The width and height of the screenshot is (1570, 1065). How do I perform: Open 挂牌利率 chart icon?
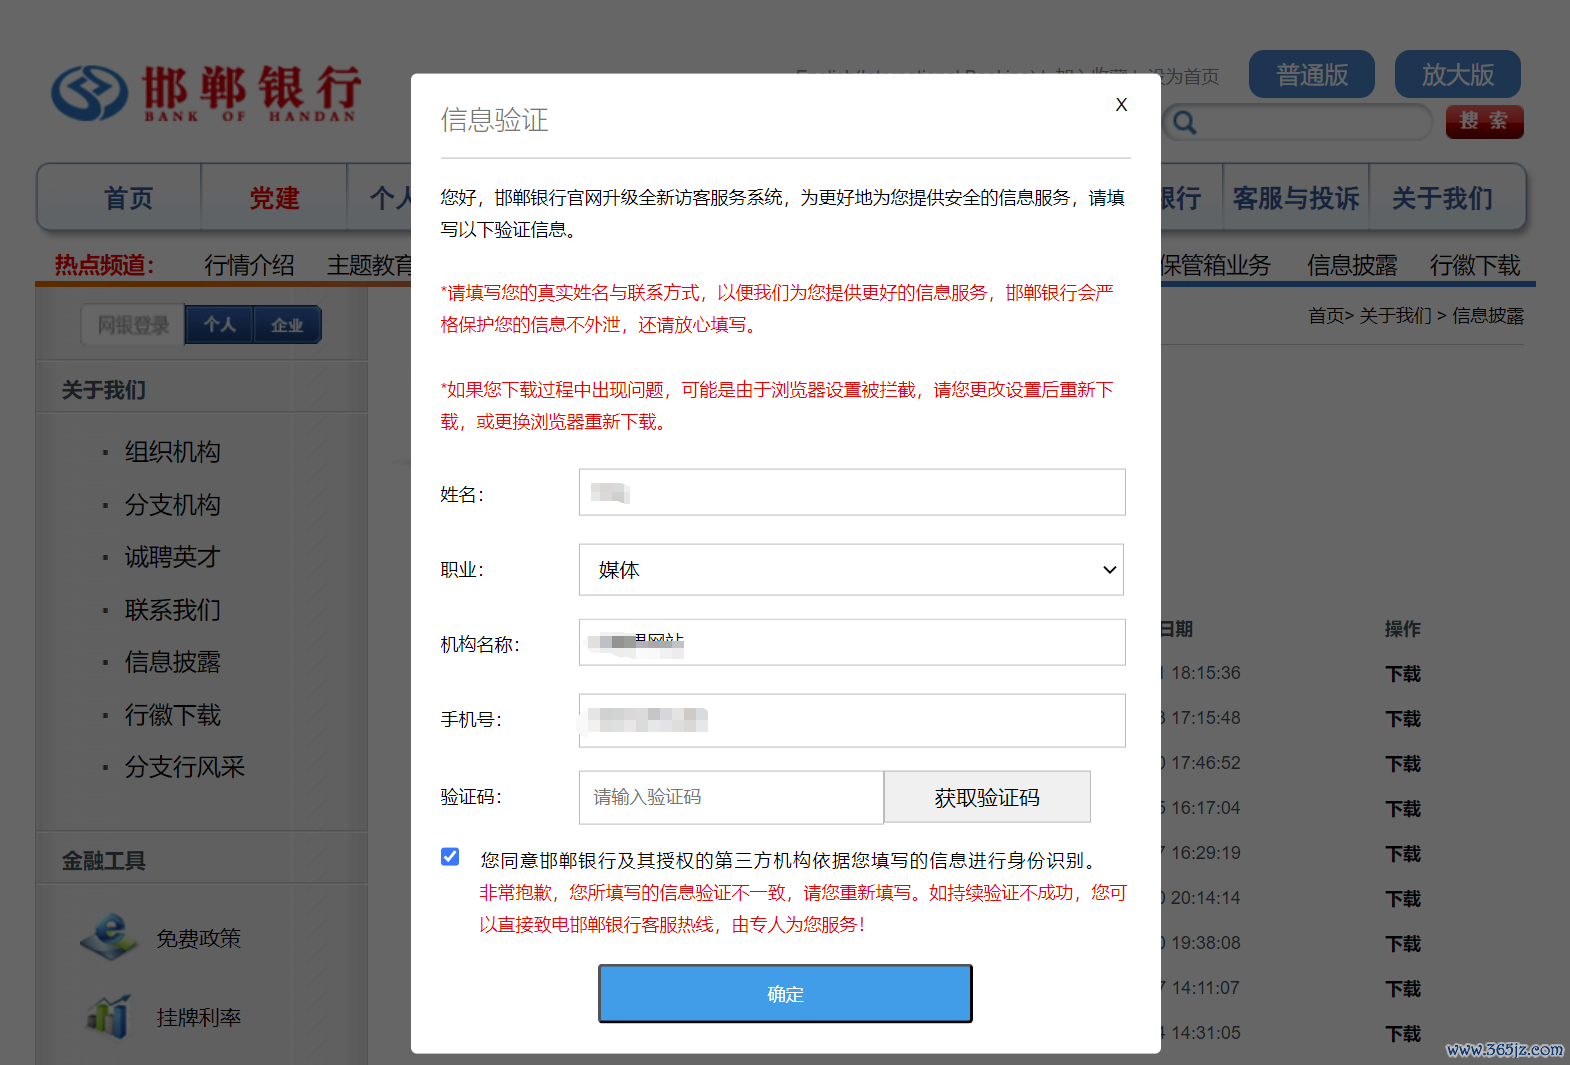click(x=108, y=1016)
